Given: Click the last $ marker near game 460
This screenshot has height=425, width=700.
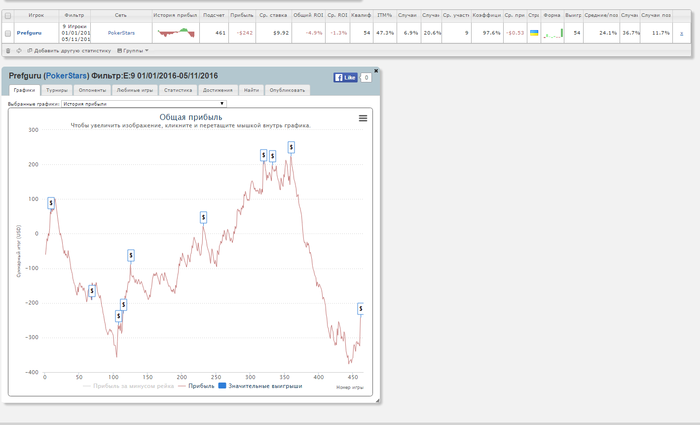Looking at the screenshot, I should 361,308.
